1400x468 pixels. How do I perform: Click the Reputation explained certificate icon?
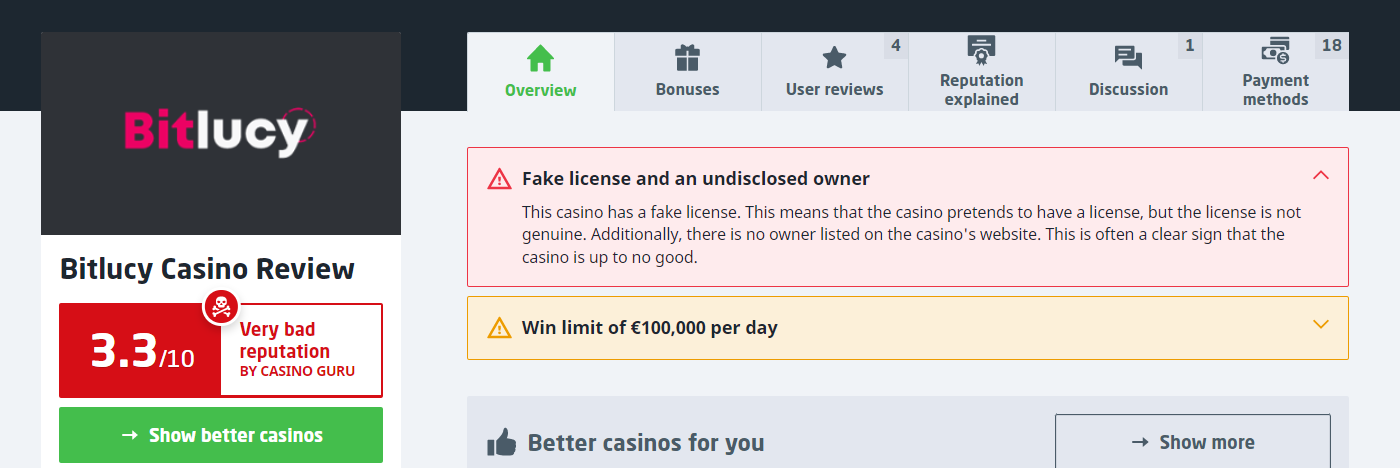[981, 48]
